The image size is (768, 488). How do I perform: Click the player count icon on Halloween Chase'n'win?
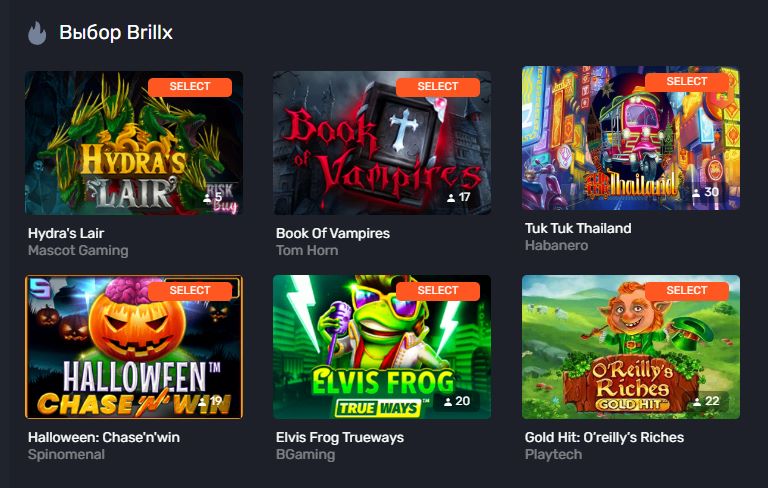point(204,402)
